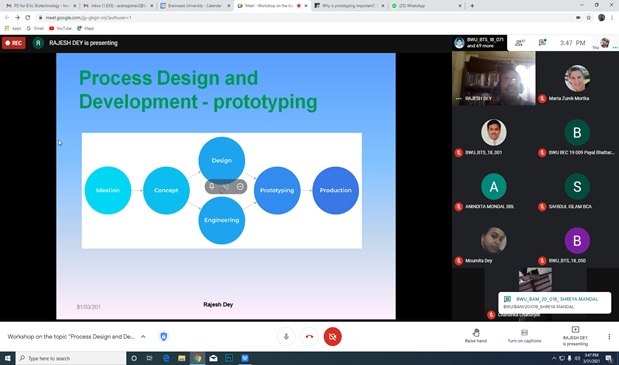Viewport: 619px width, 365px height.
Task: Switch to the PO for B.Sc. Biotechnology tab
Action: 41,6
